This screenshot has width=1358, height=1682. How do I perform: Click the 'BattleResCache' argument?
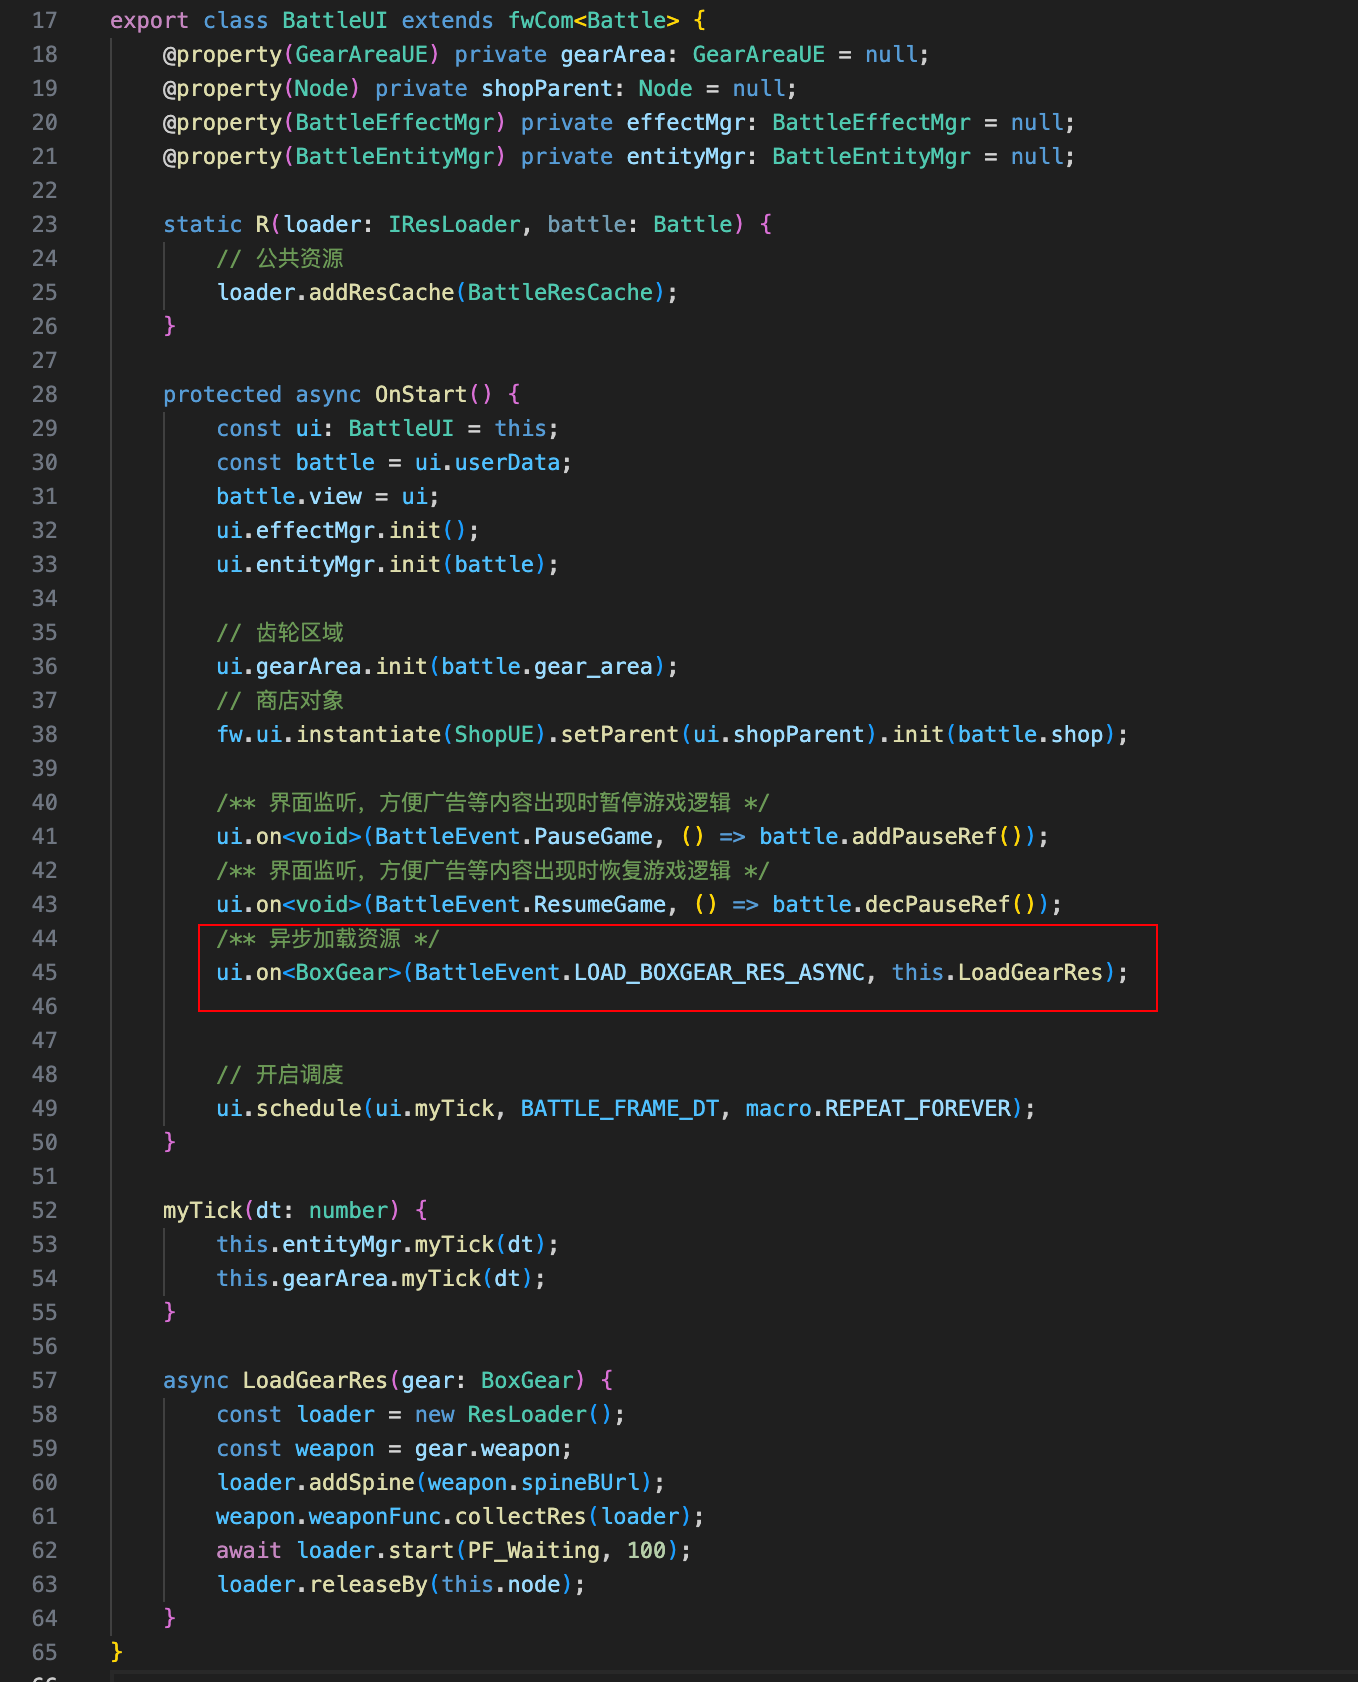click(x=560, y=292)
